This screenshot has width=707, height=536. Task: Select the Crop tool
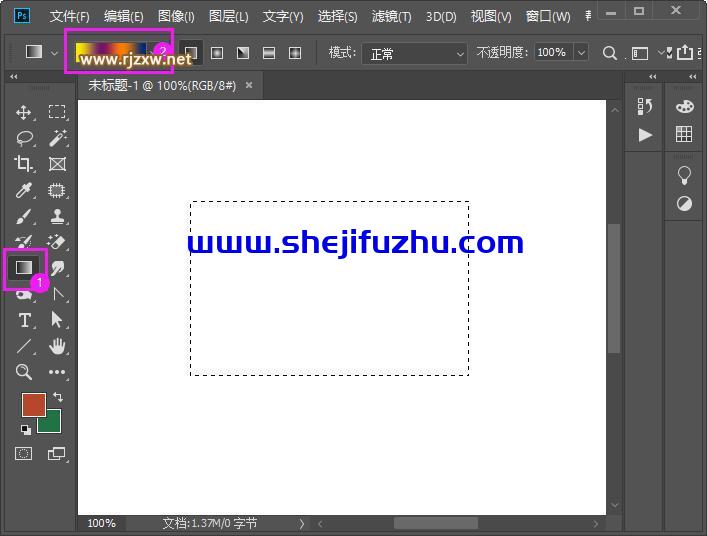(x=23, y=164)
